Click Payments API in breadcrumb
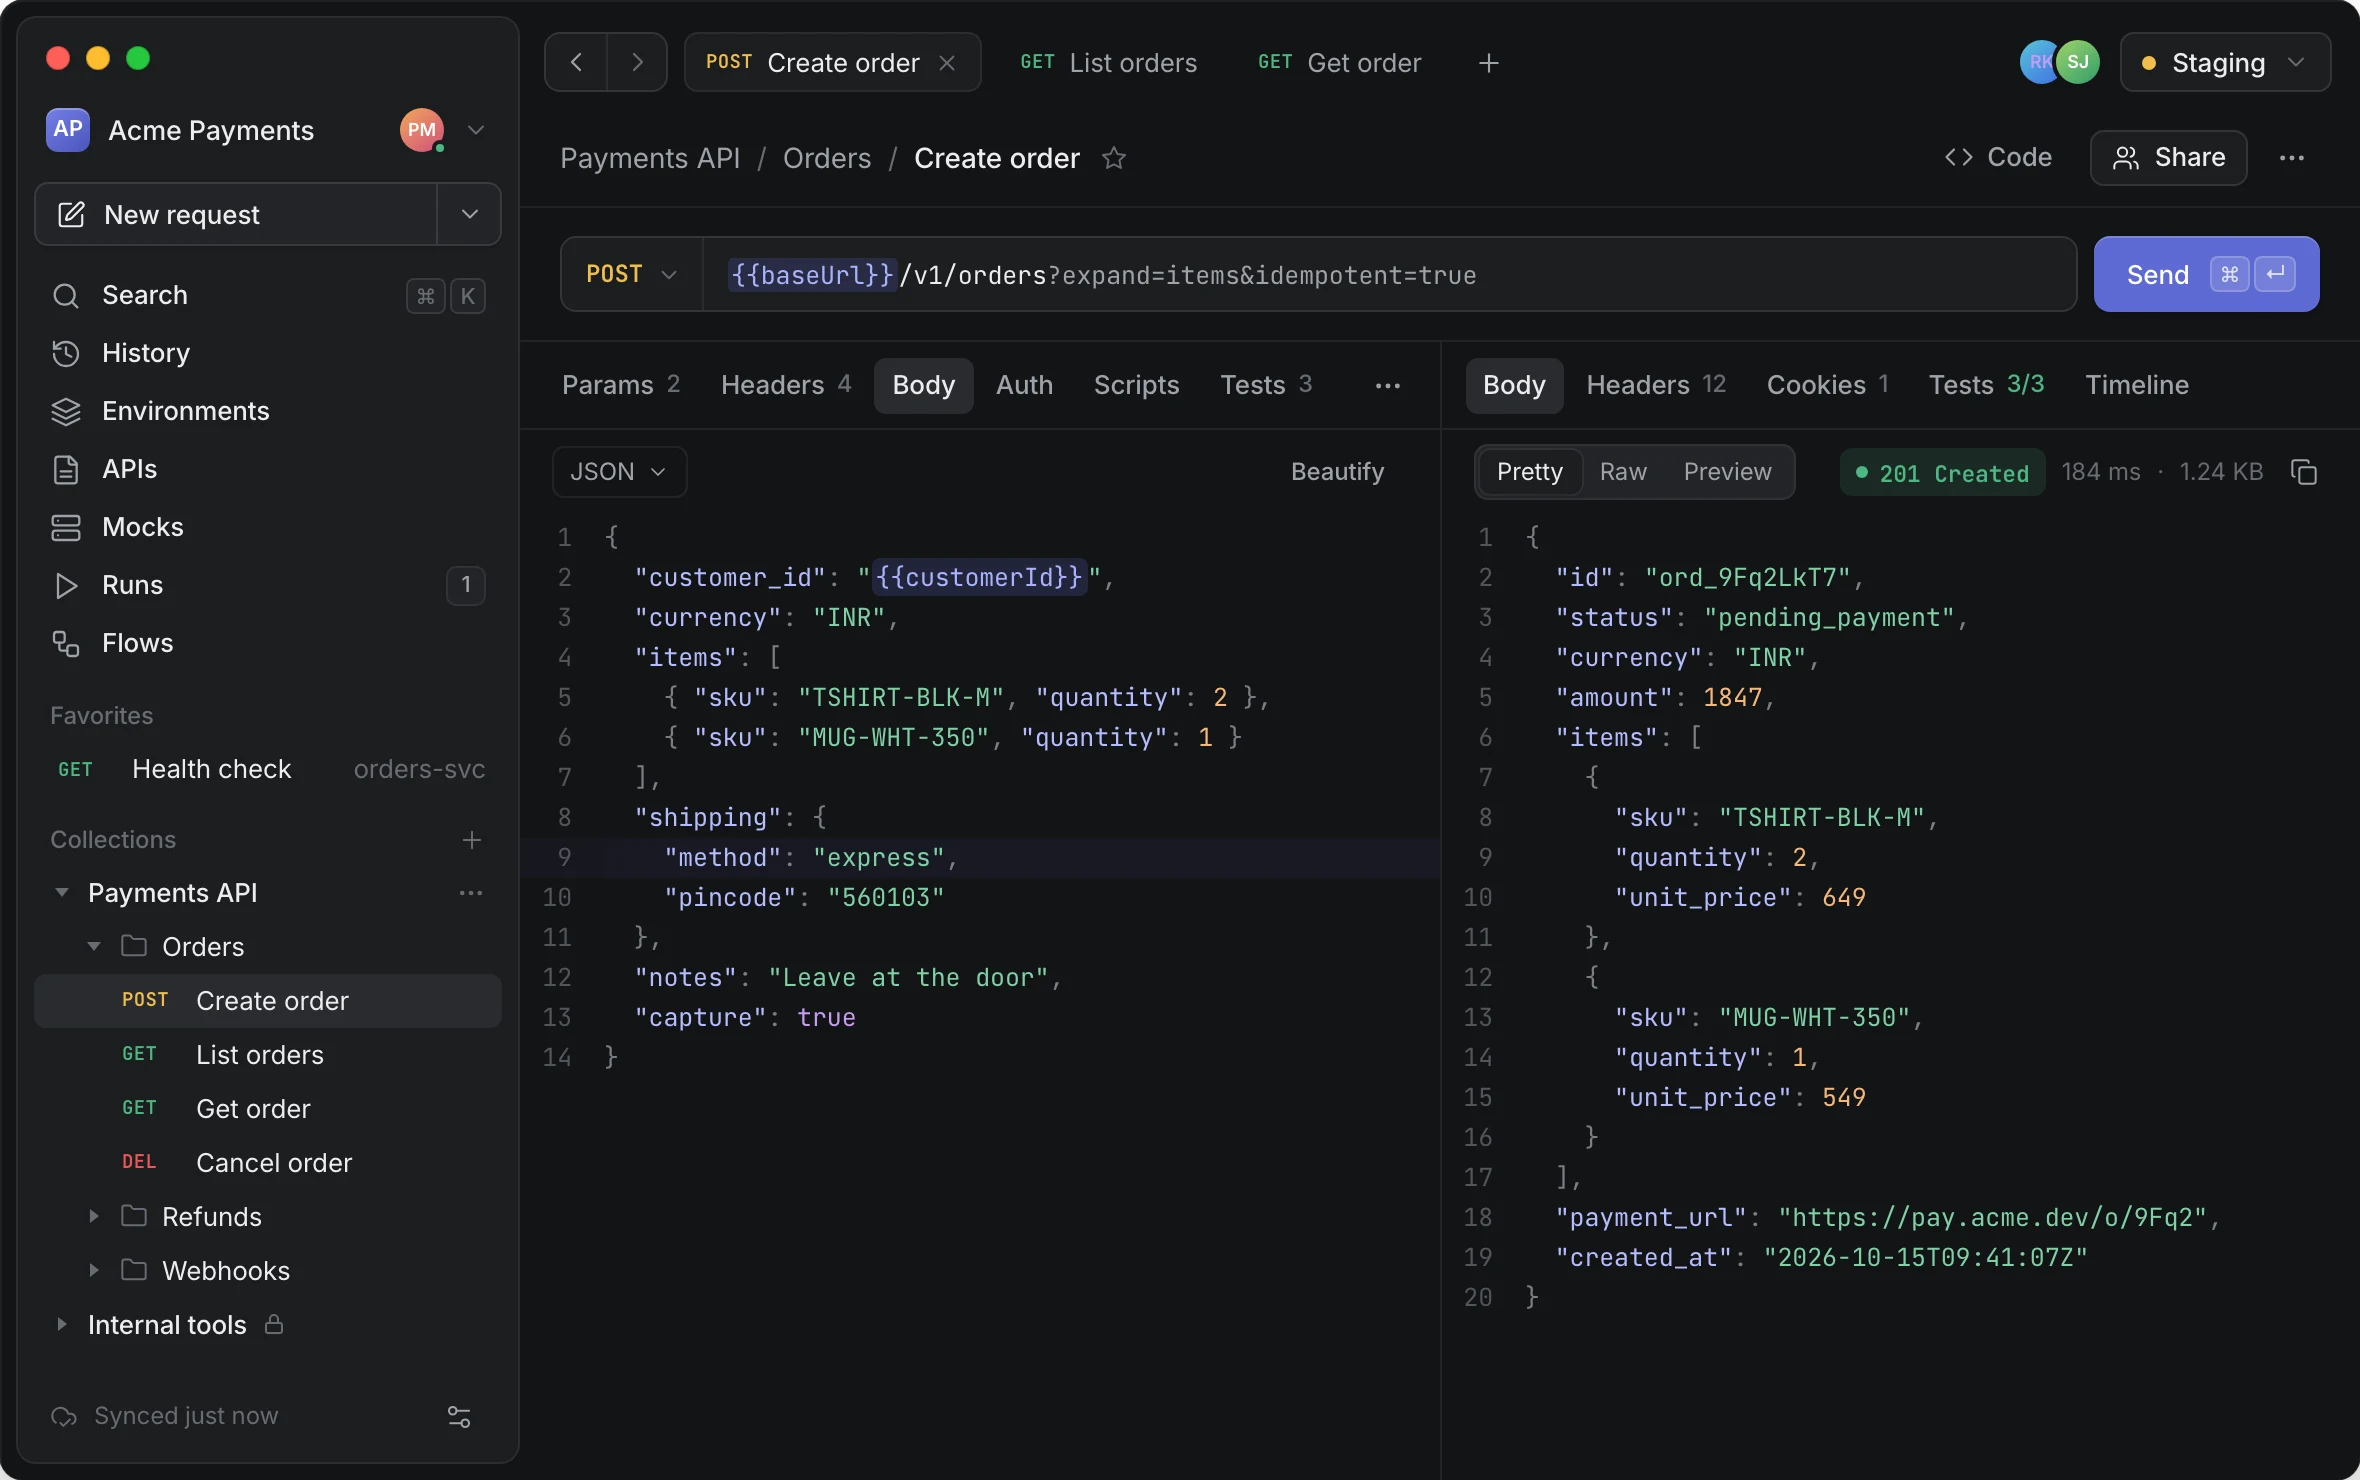This screenshot has width=2360, height=1480. click(x=650, y=158)
